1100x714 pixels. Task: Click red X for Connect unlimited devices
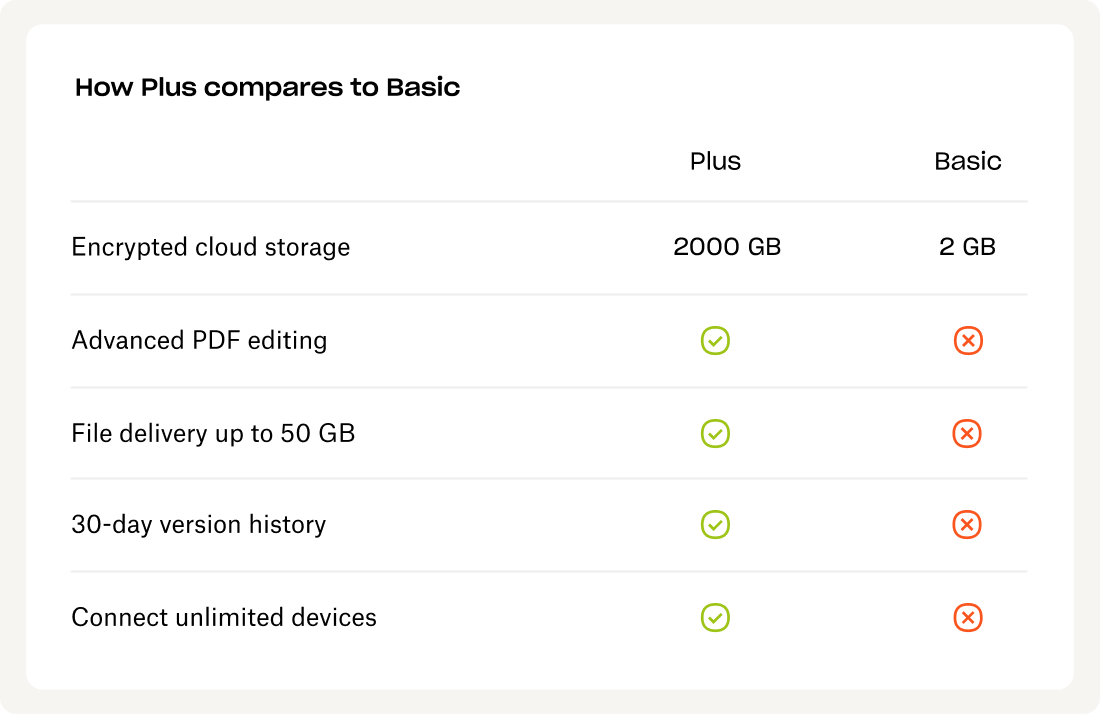point(967,617)
